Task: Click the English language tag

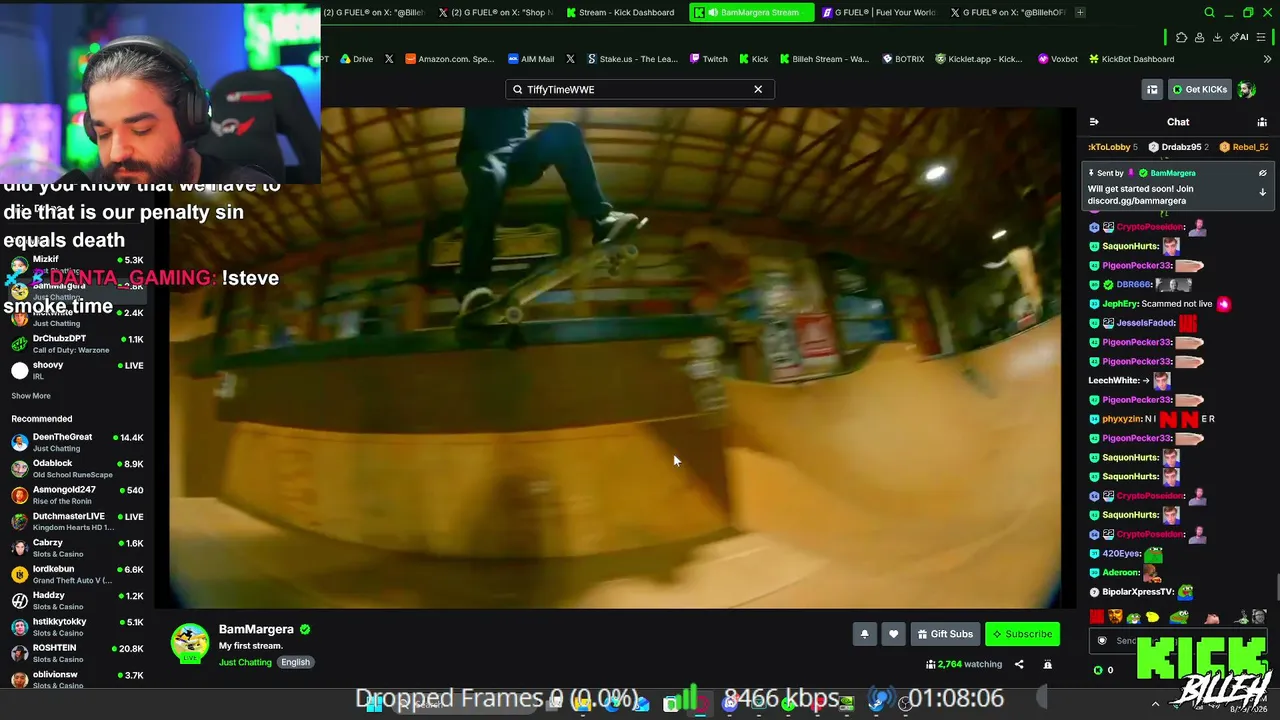Action: coord(295,662)
